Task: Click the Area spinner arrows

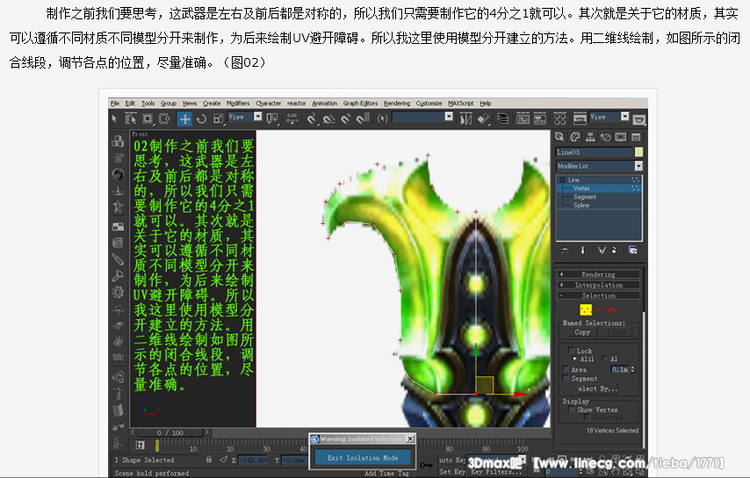Action: [633, 369]
